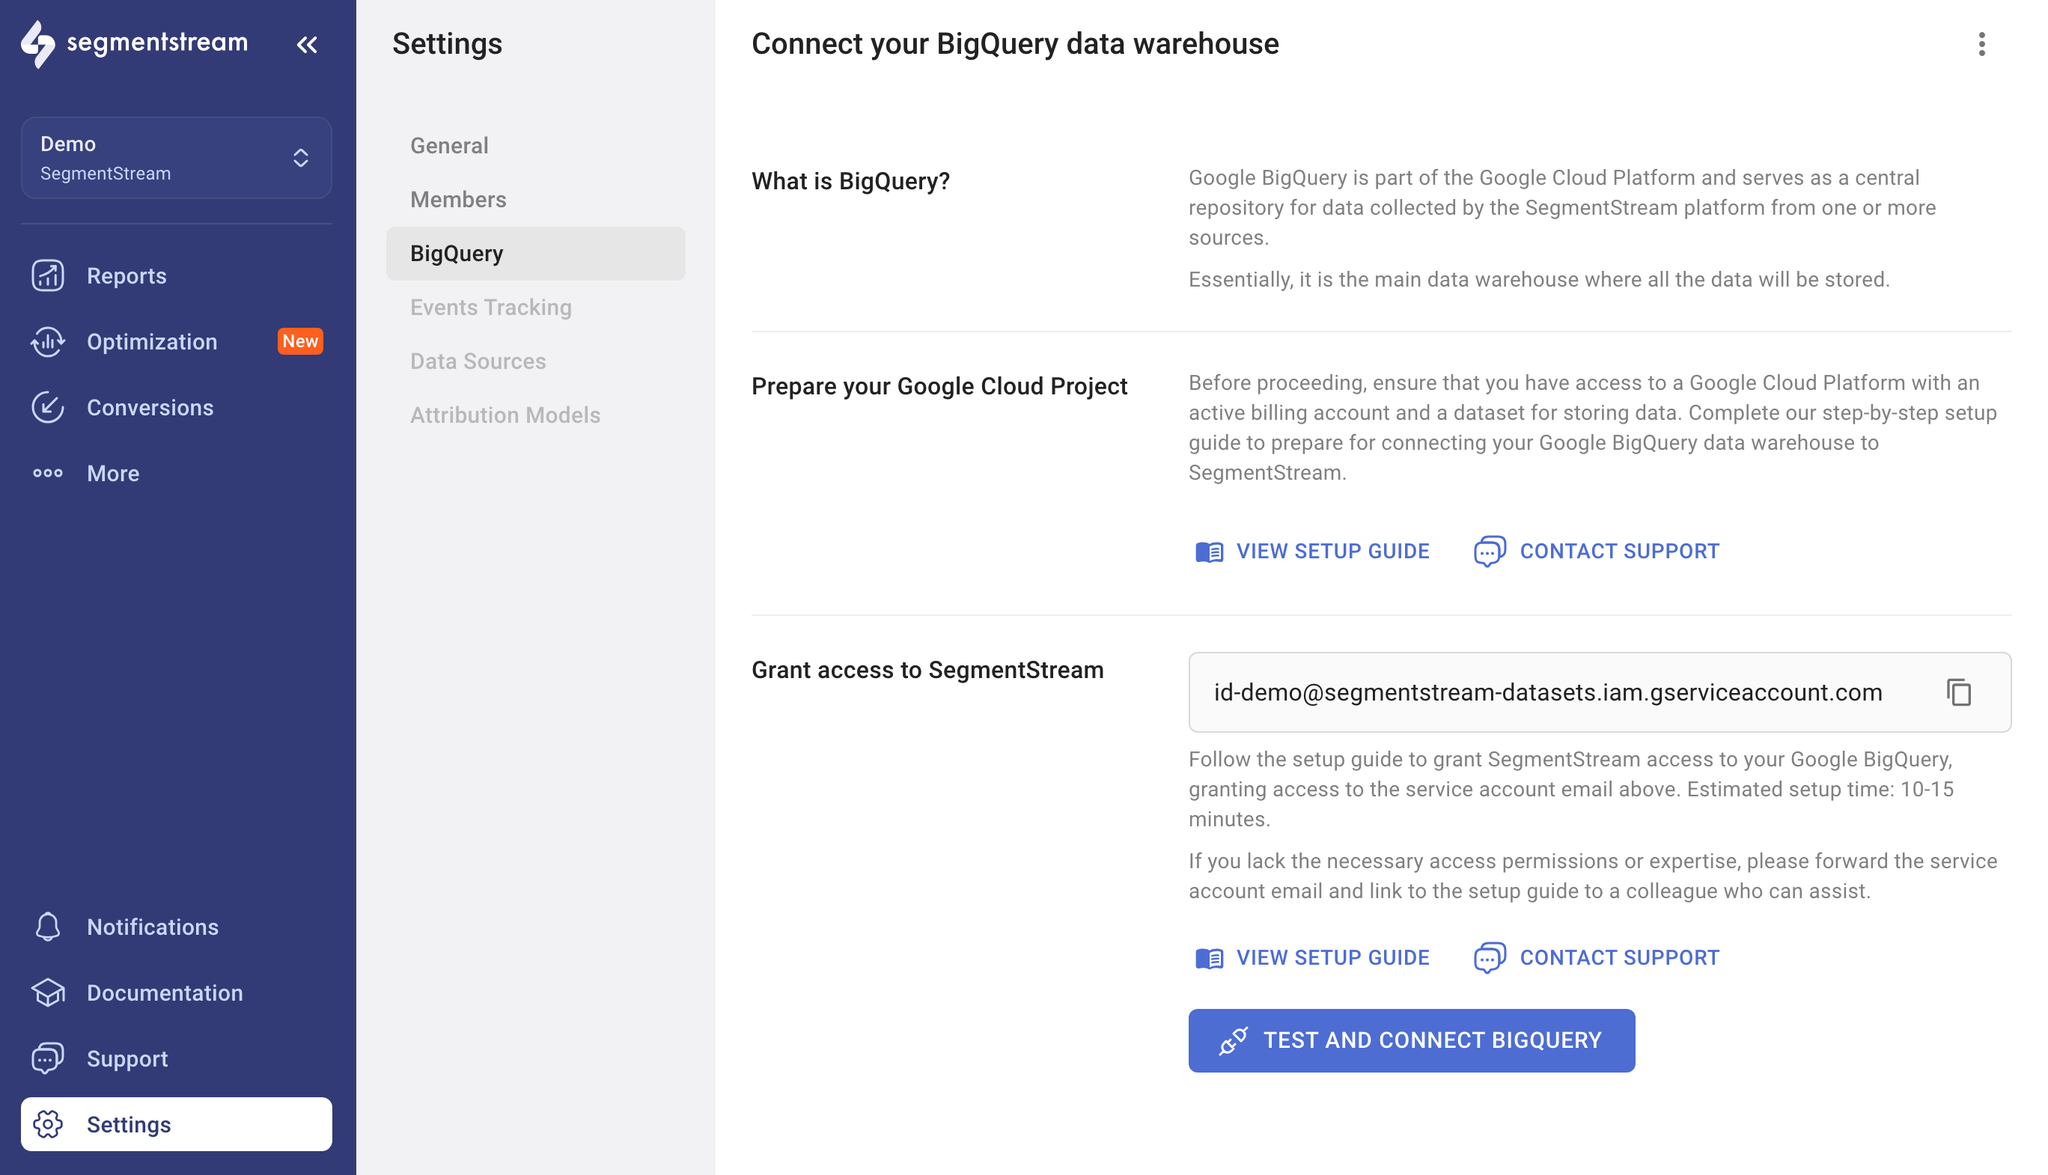Open the Demo project switcher
Image resolution: width=2048 pixels, height=1175 pixels.
pos(176,158)
